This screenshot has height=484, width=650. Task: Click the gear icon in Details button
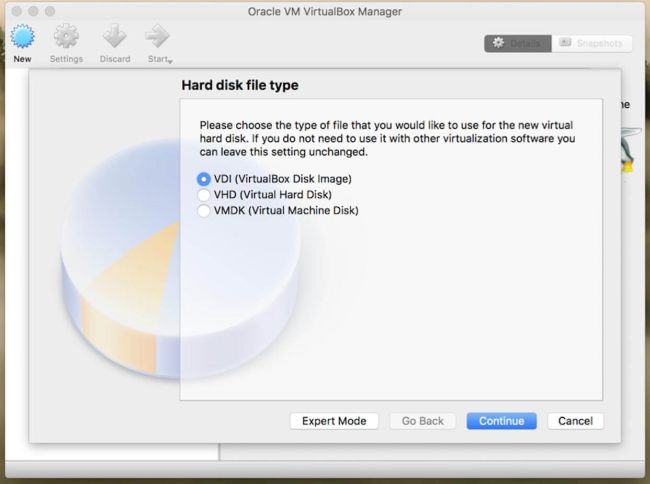(x=499, y=44)
